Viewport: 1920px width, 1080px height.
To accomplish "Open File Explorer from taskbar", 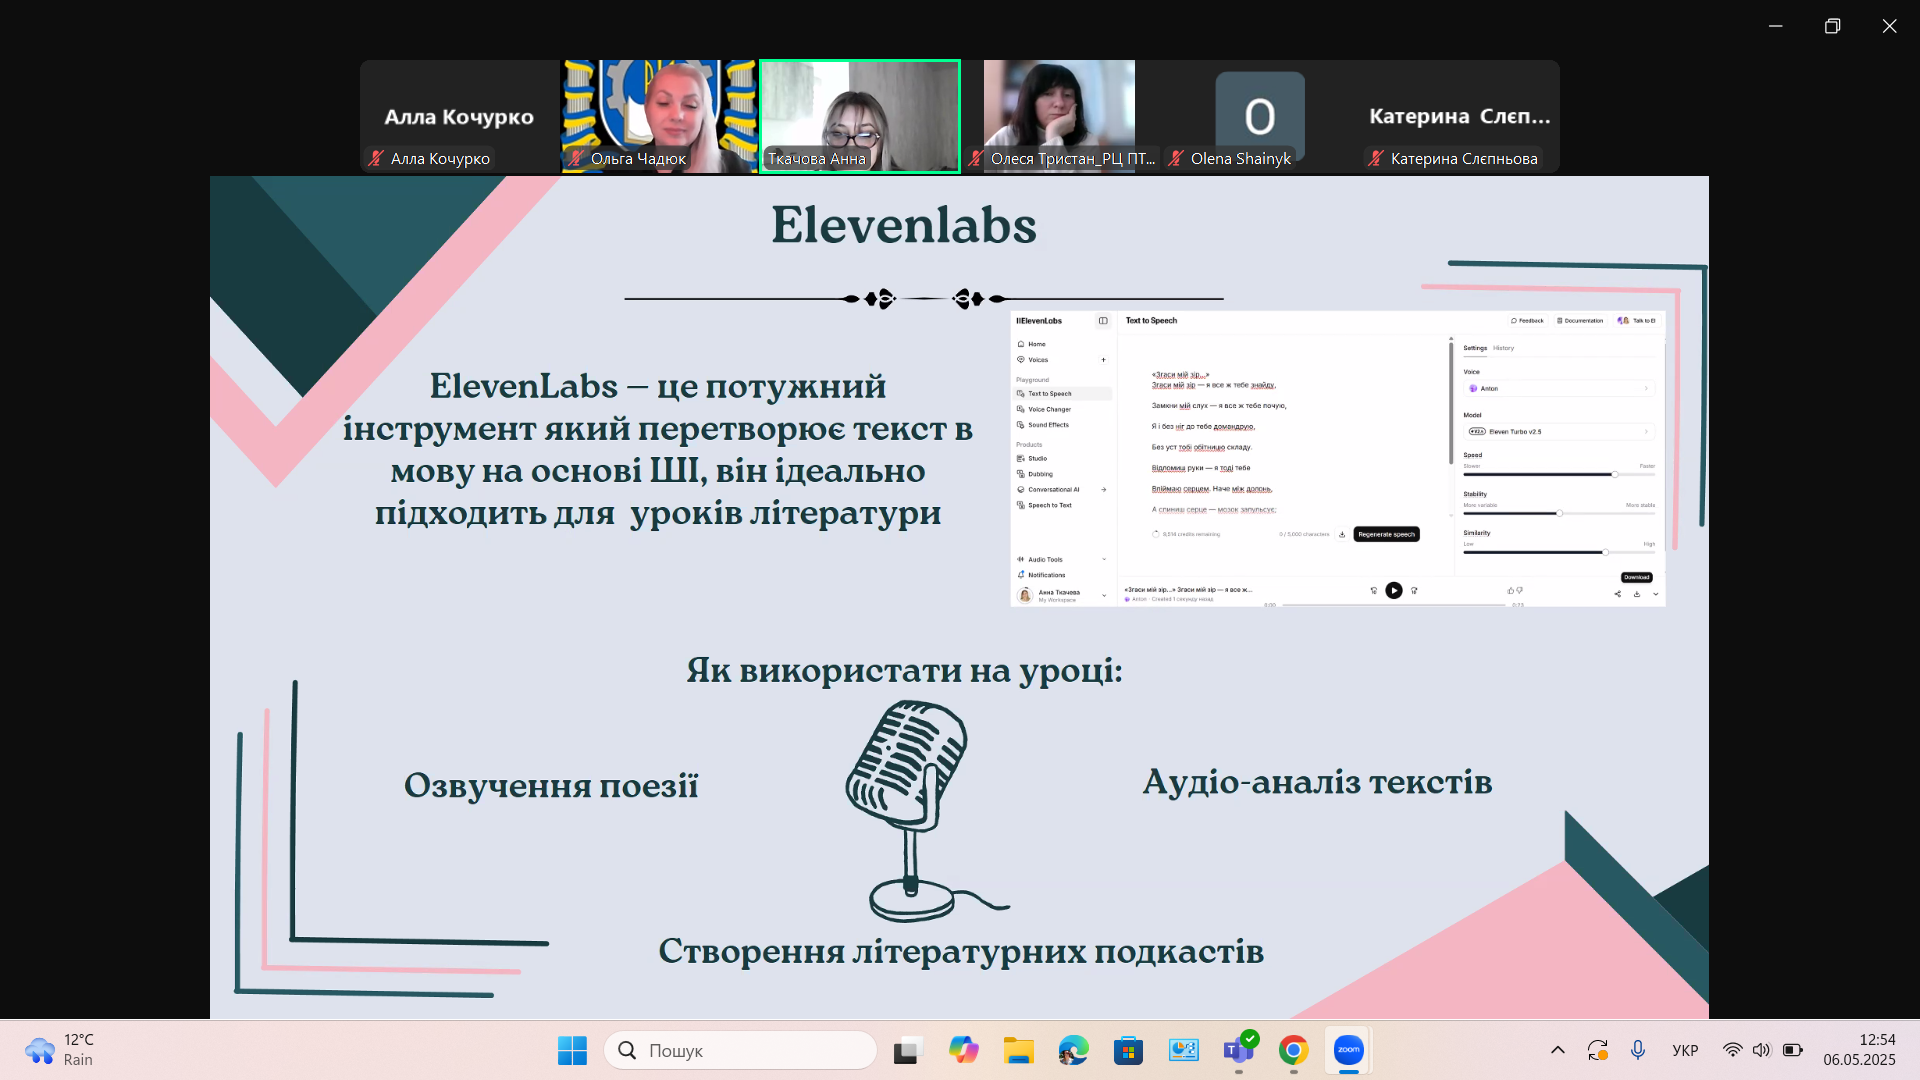I will [x=1018, y=1050].
